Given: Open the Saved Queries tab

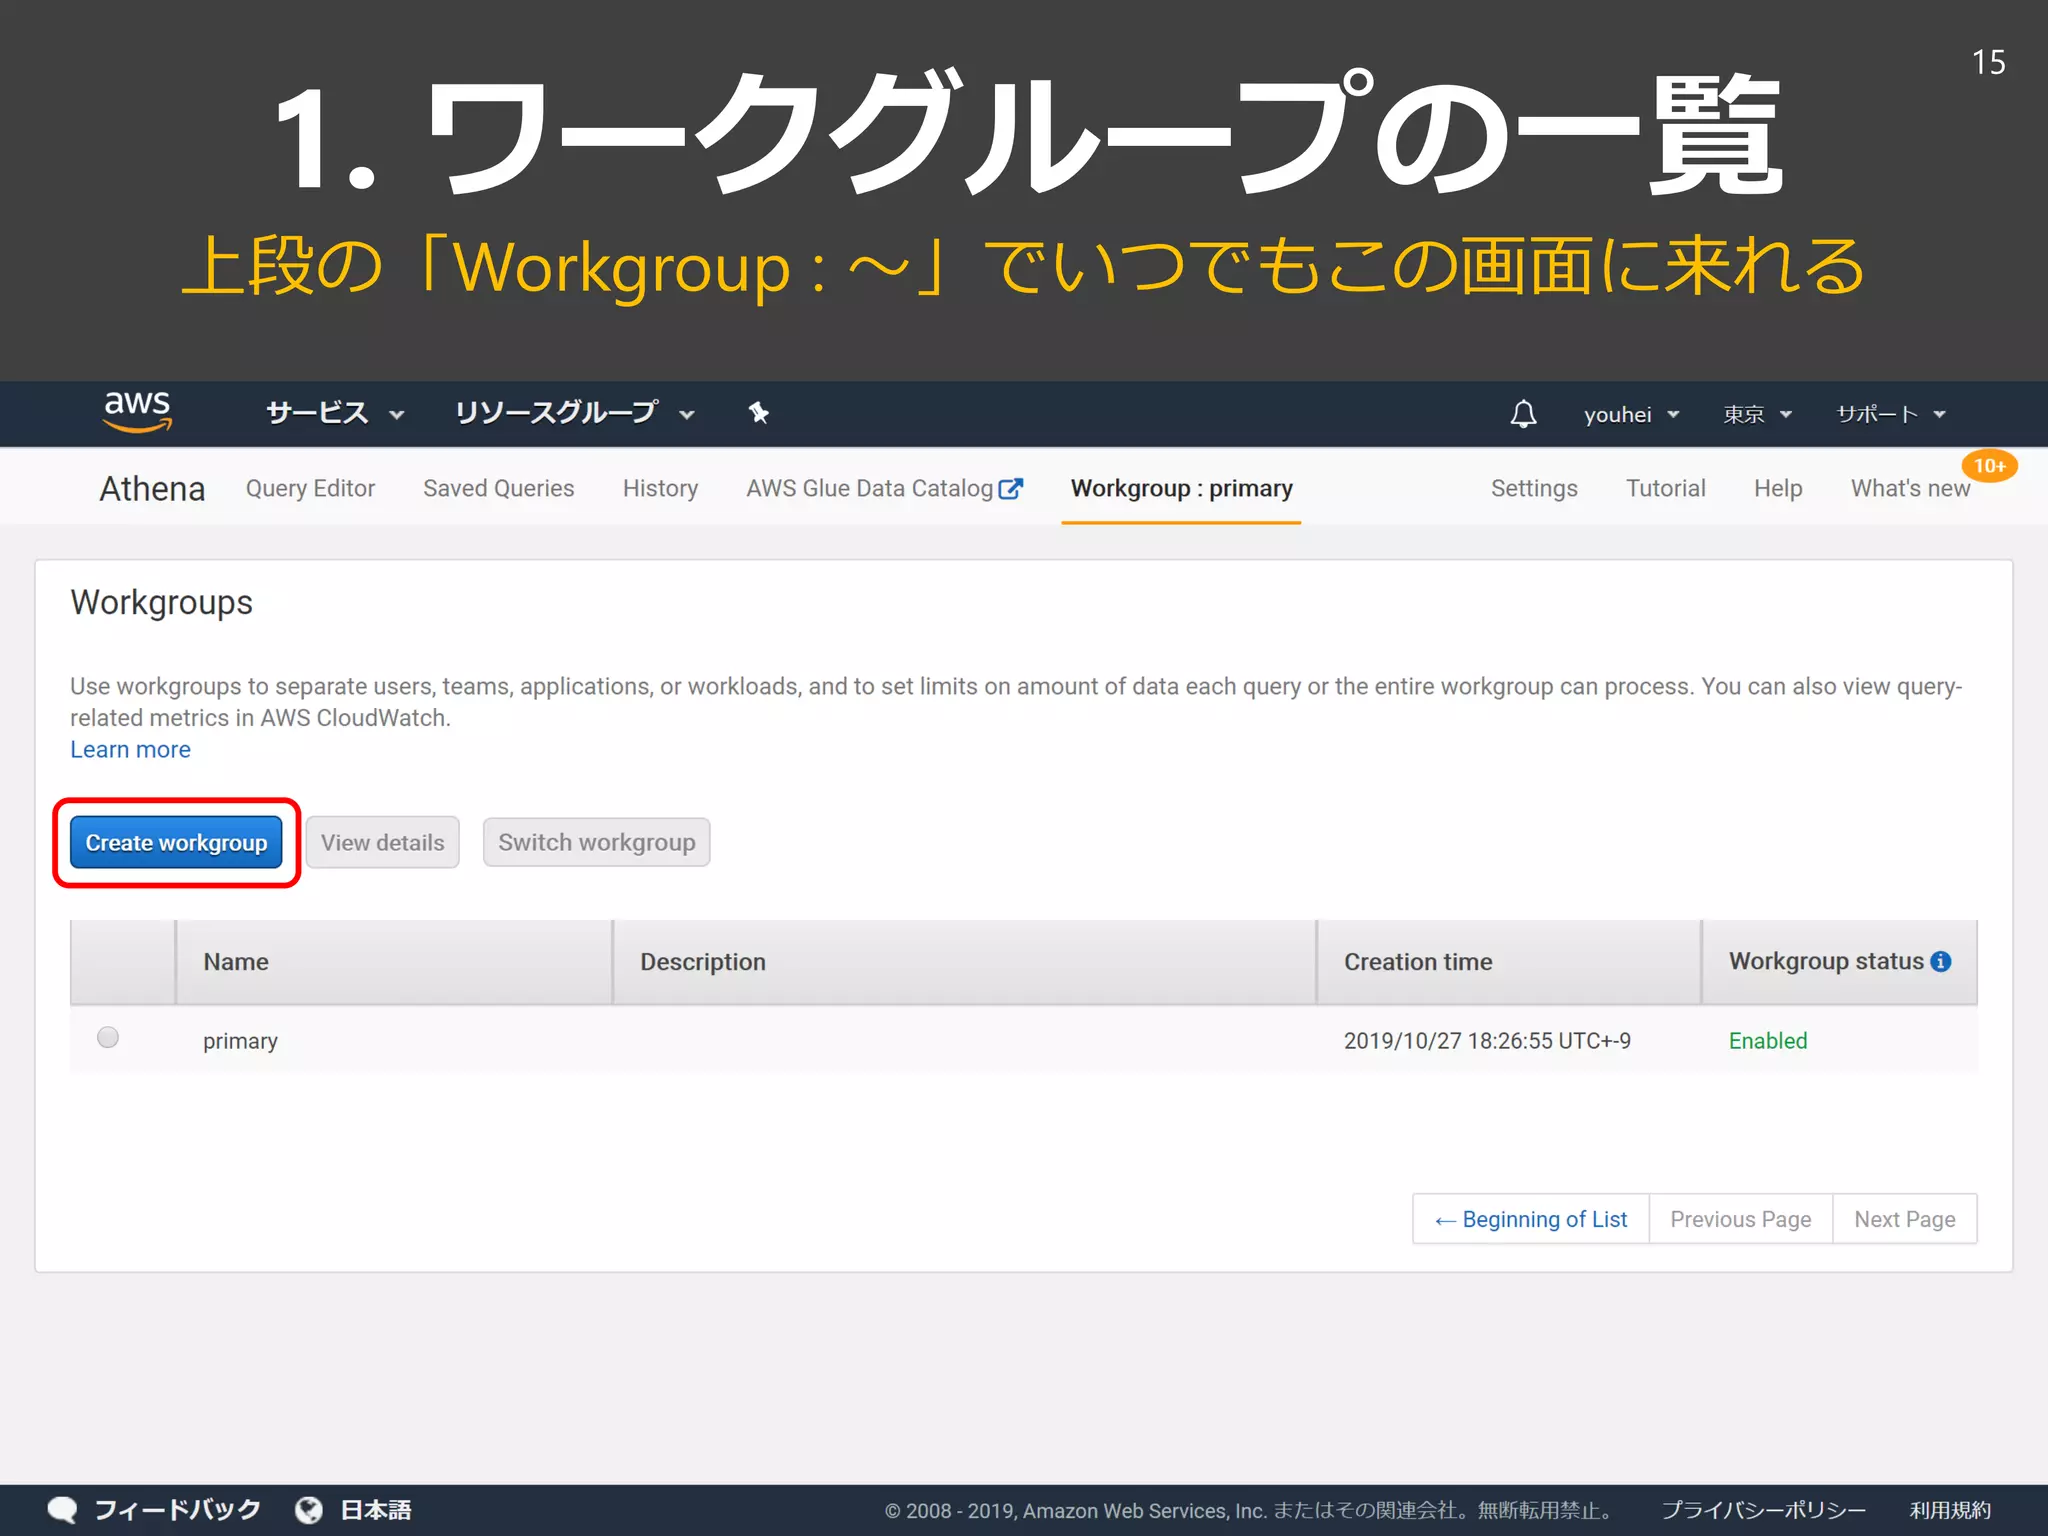Looking at the screenshot, I should [498, 488].
